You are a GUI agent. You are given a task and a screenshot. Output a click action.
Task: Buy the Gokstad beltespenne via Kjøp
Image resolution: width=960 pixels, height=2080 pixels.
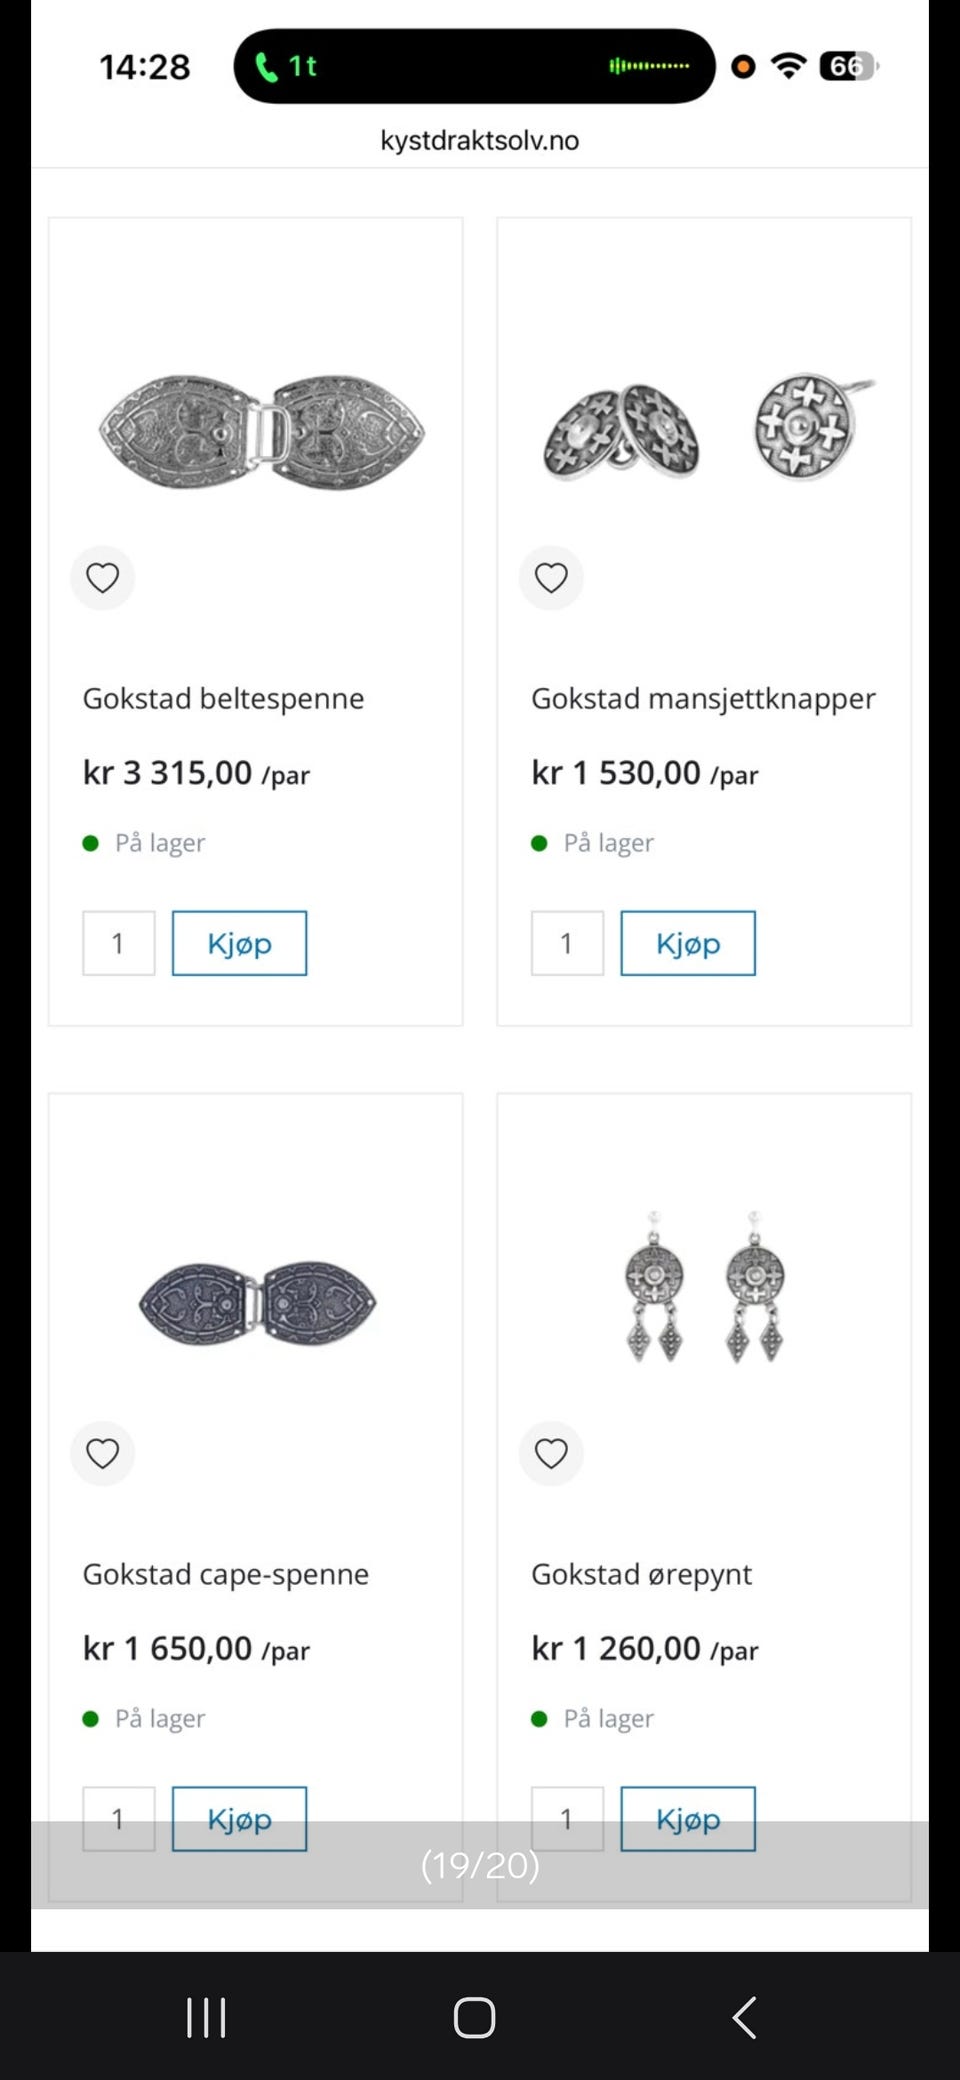[239, 943]
